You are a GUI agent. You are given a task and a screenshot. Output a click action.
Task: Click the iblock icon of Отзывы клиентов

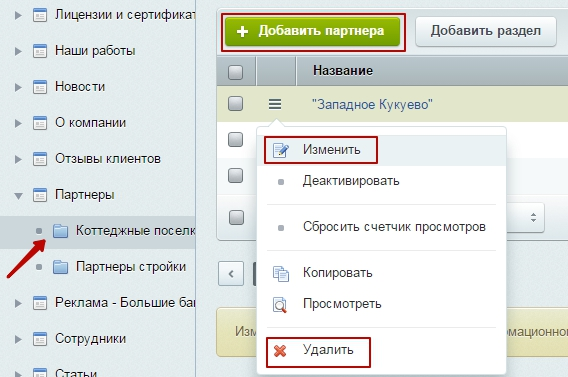pos(40,159)
